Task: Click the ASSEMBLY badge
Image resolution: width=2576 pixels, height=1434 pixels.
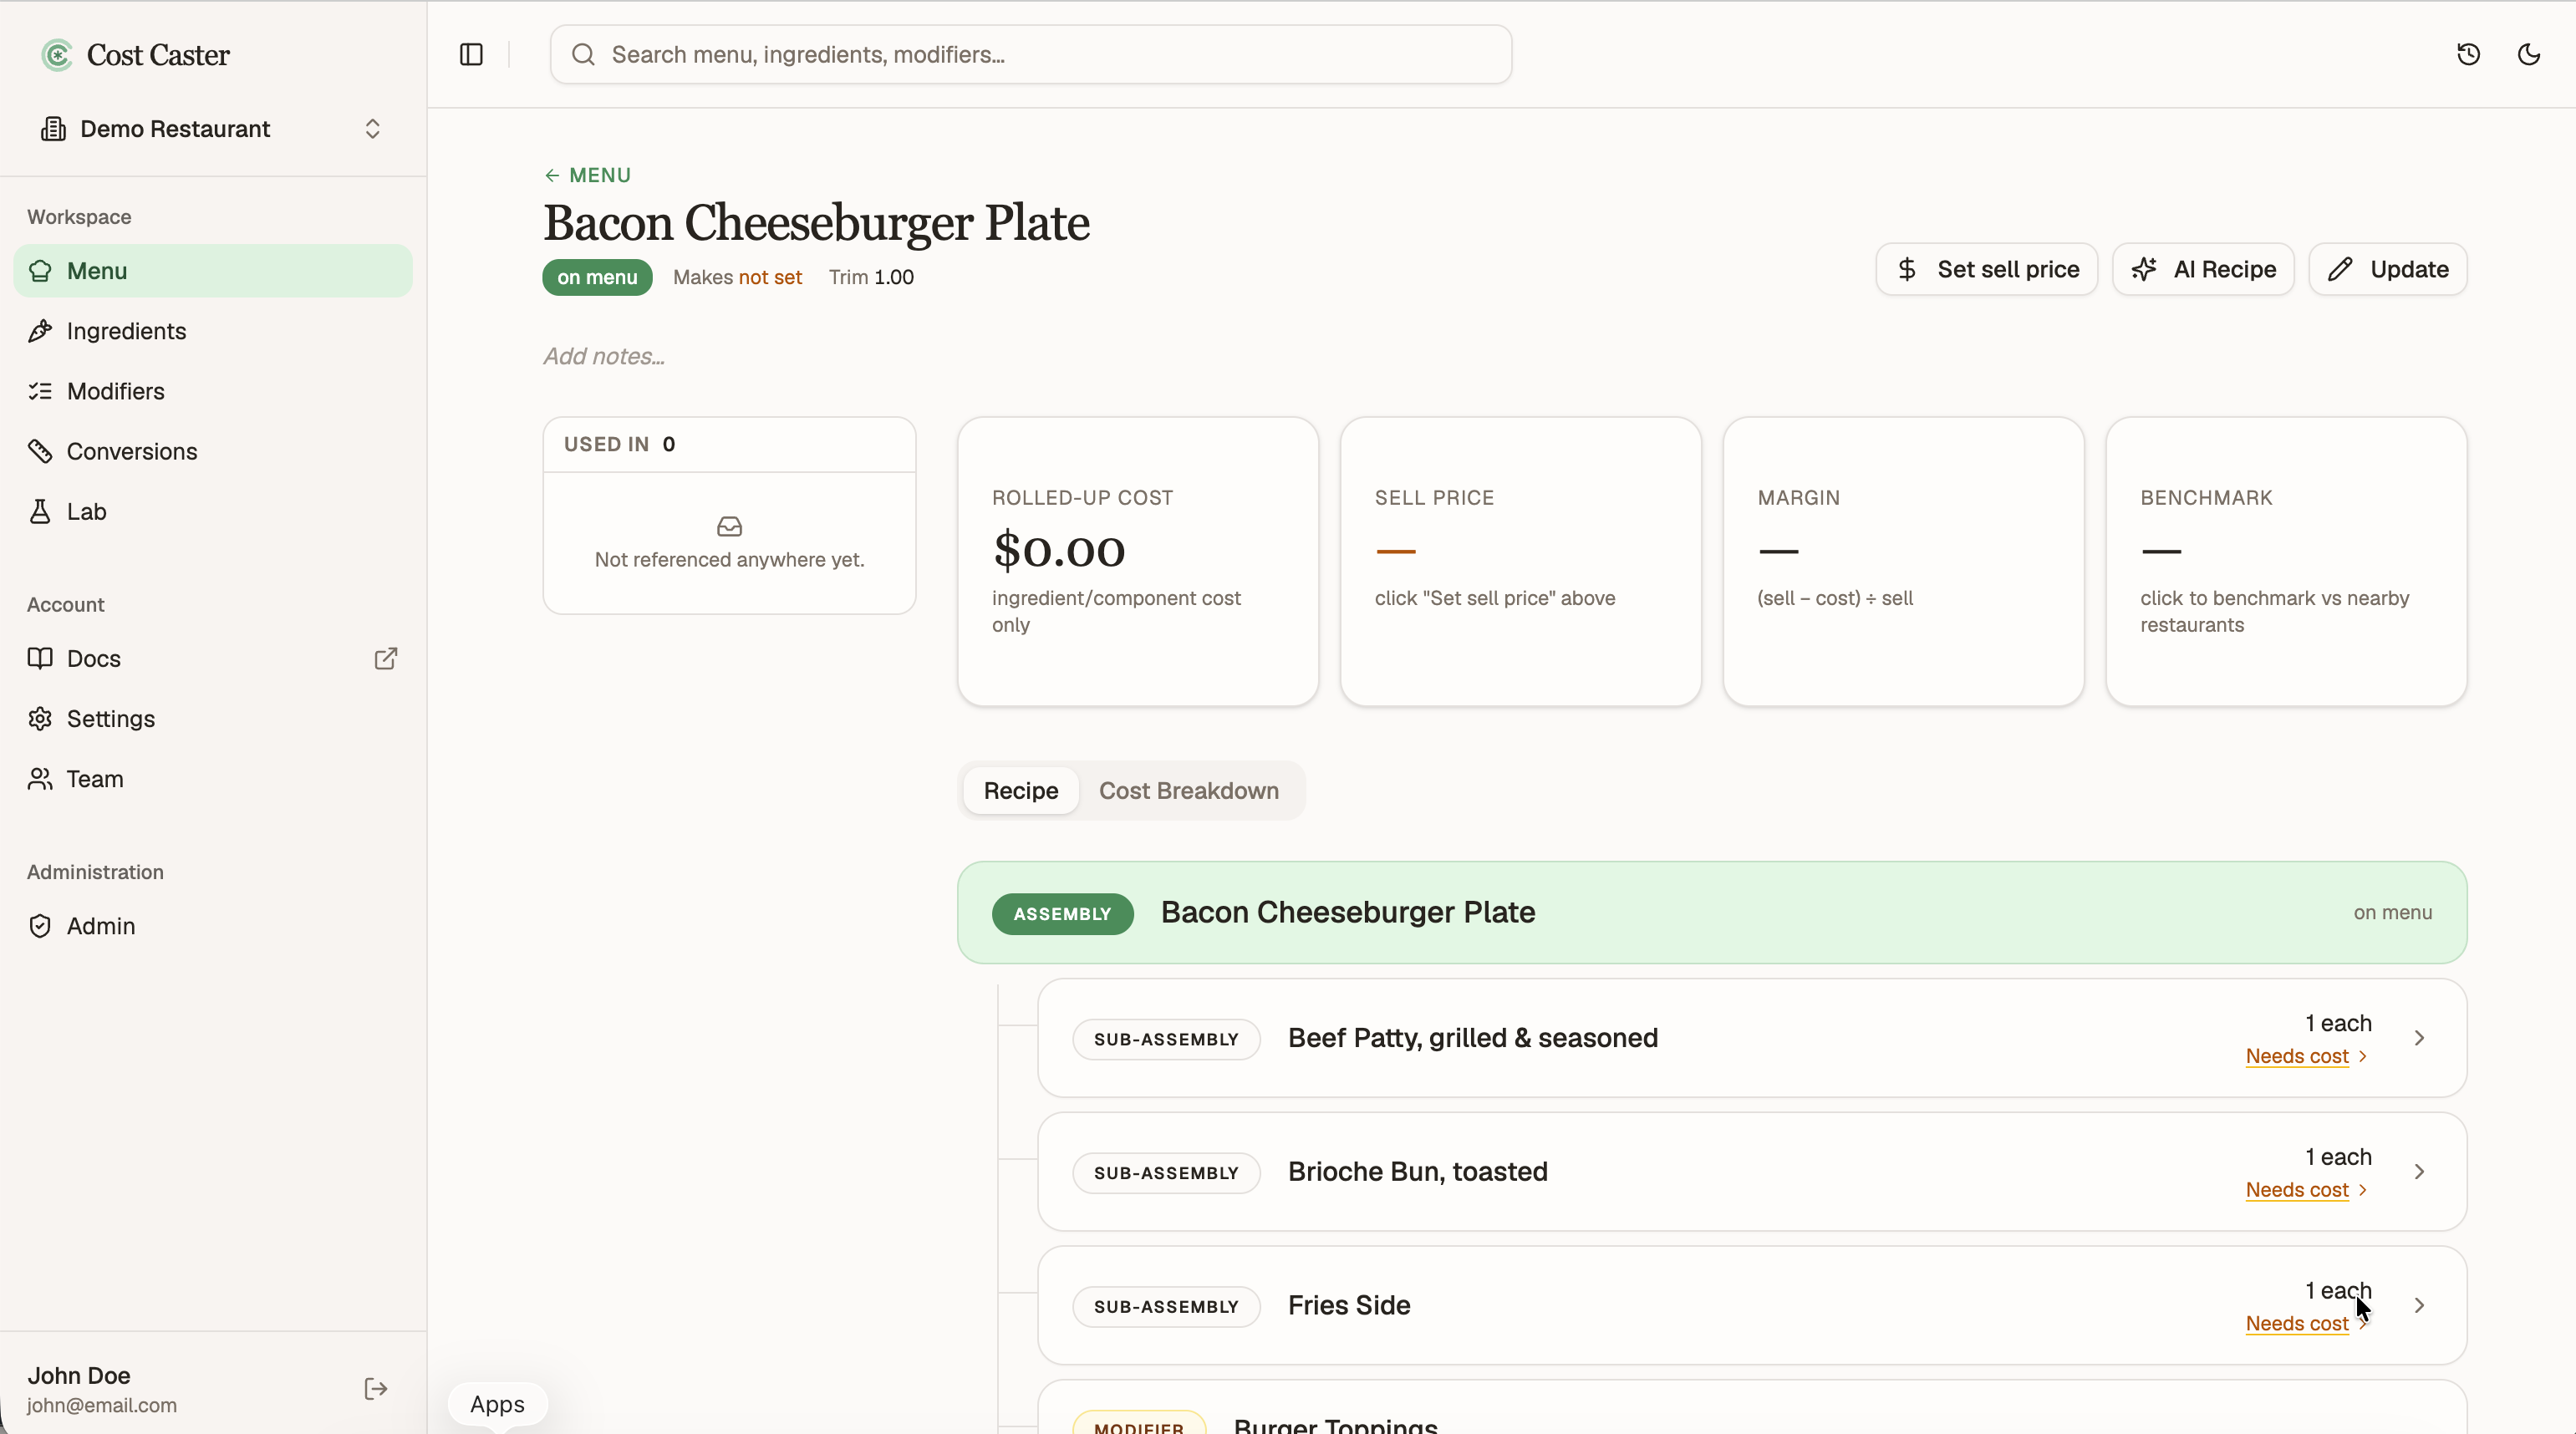Action: (x=1062, y=914)
